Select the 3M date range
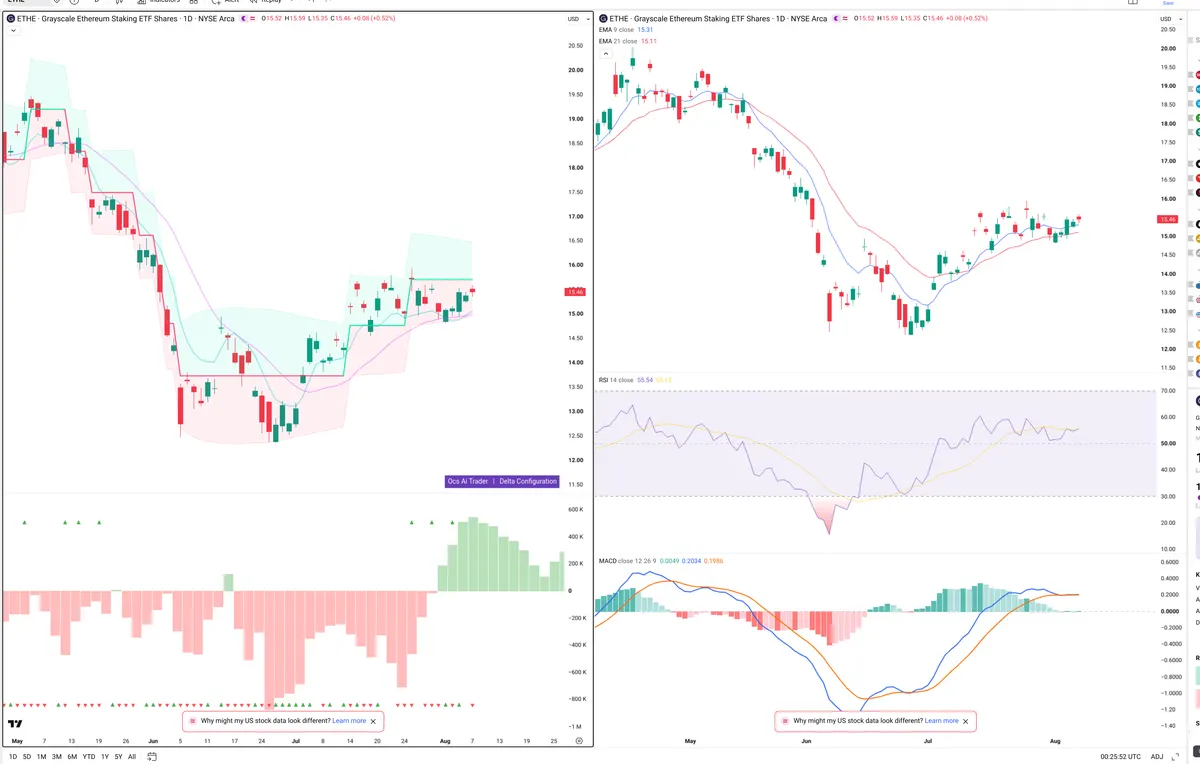 pyautogui.click(x=57, y=757)
